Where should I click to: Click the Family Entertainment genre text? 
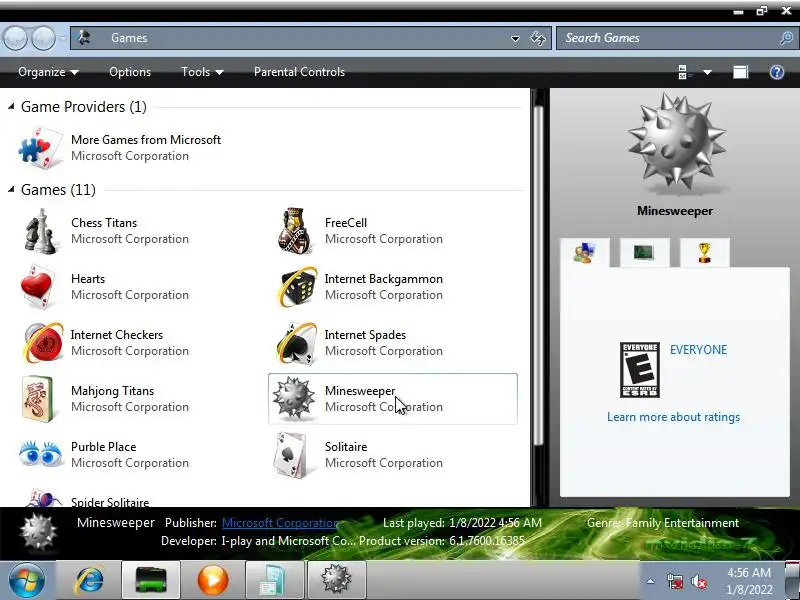point(682,523)
